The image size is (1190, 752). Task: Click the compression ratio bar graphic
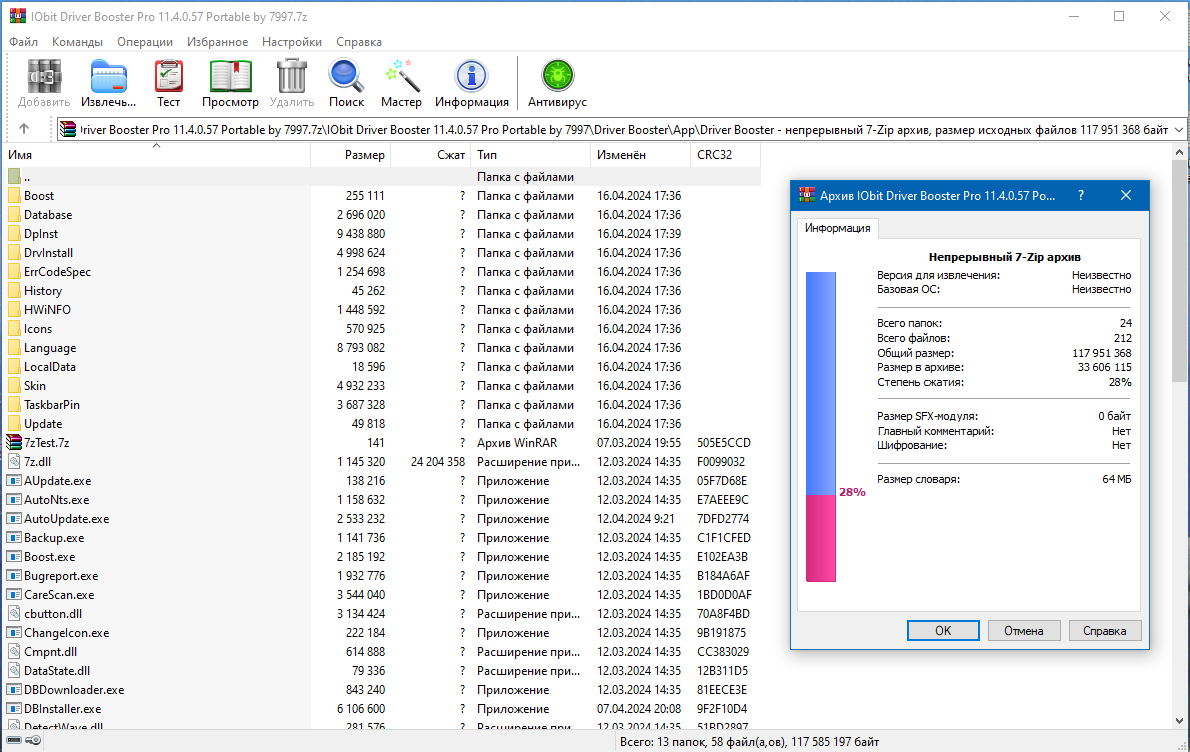pos(820,428)
